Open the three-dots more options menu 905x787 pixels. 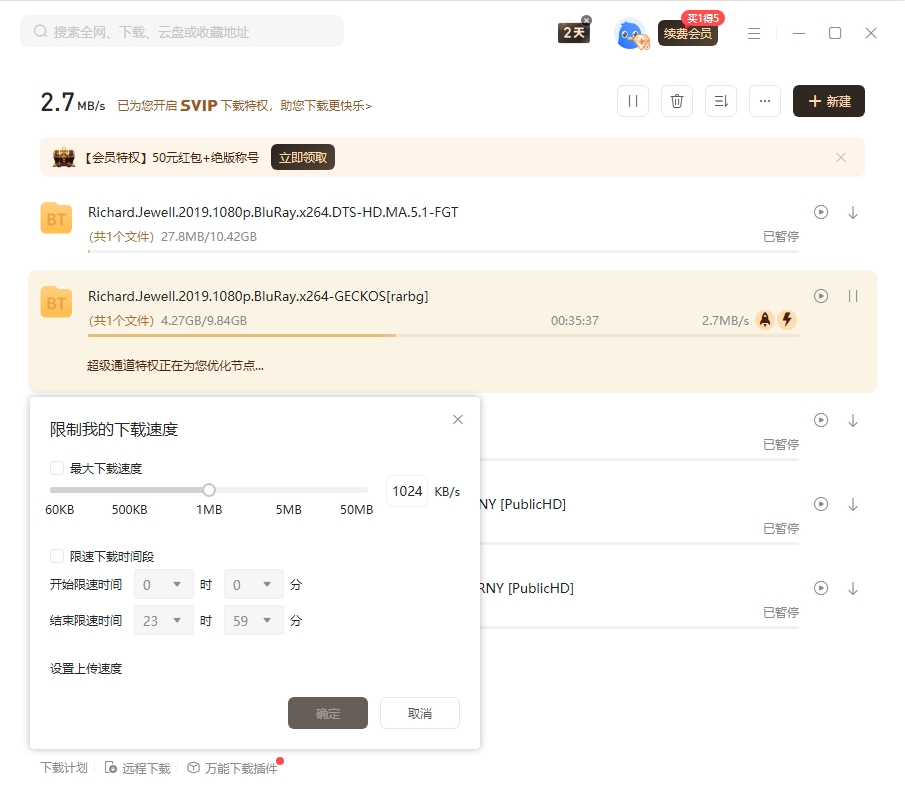coord(765,101)
